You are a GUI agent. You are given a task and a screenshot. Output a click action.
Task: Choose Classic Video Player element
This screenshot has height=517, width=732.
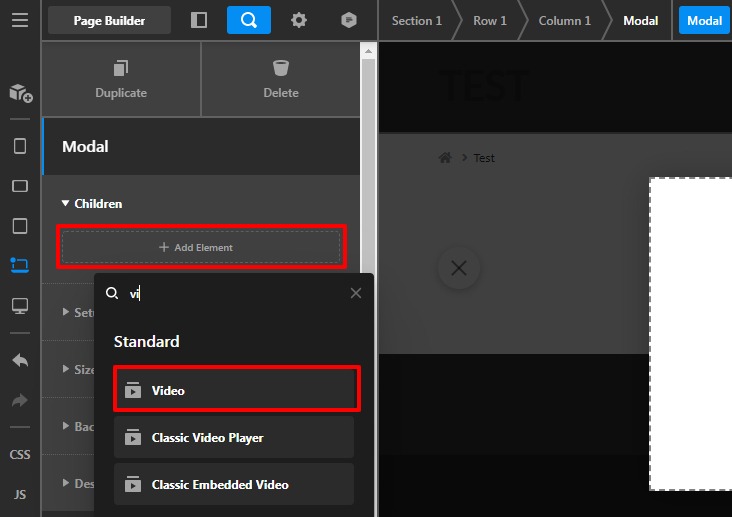[233, 437]
